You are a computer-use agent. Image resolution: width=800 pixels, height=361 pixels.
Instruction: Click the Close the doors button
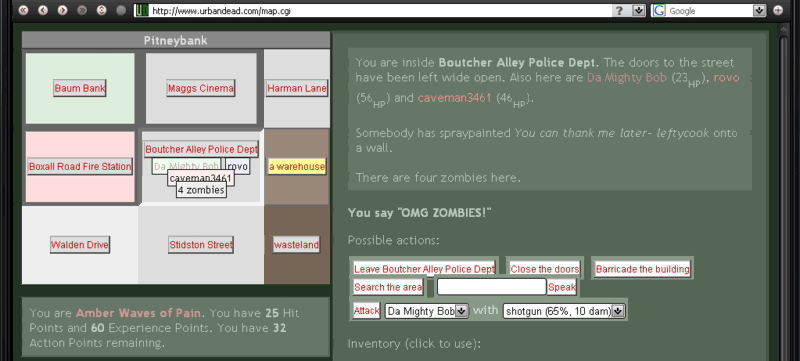544,269
